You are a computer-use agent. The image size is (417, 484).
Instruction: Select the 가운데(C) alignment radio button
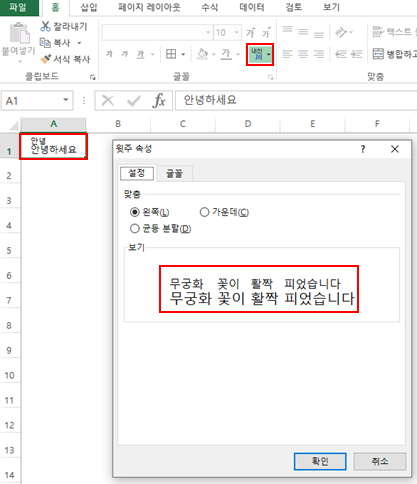click(x=204, y=212)
